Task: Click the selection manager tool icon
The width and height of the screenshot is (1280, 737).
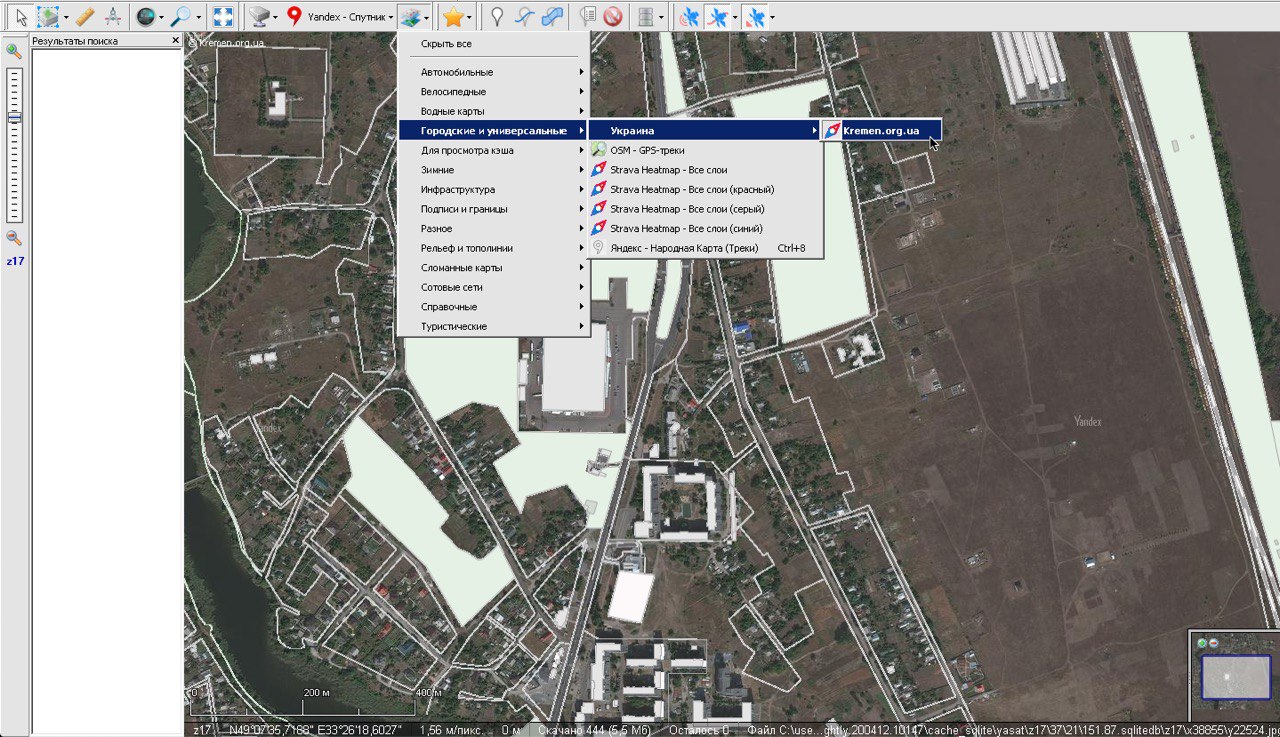Action: 48,16
